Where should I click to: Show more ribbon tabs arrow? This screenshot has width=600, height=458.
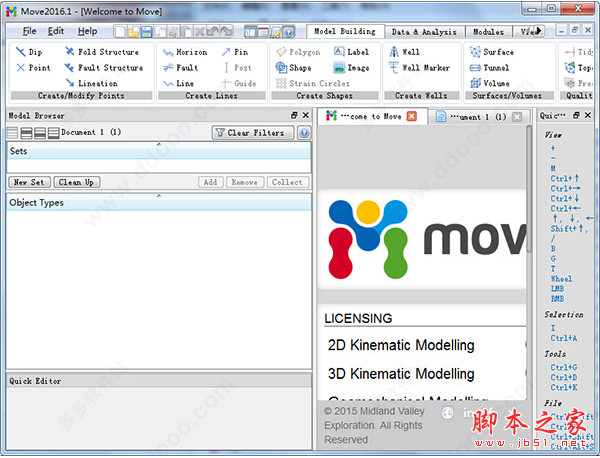539,31
